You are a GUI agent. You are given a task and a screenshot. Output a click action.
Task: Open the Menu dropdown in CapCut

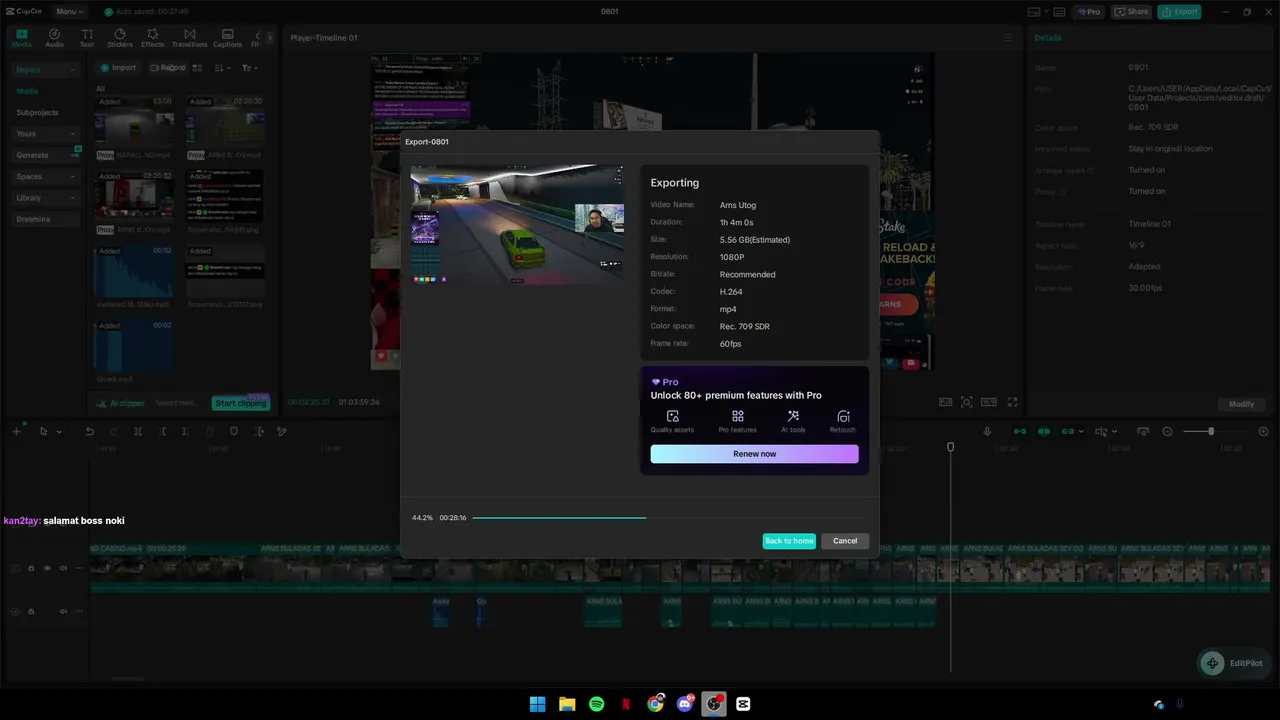(x=69, y=12)
